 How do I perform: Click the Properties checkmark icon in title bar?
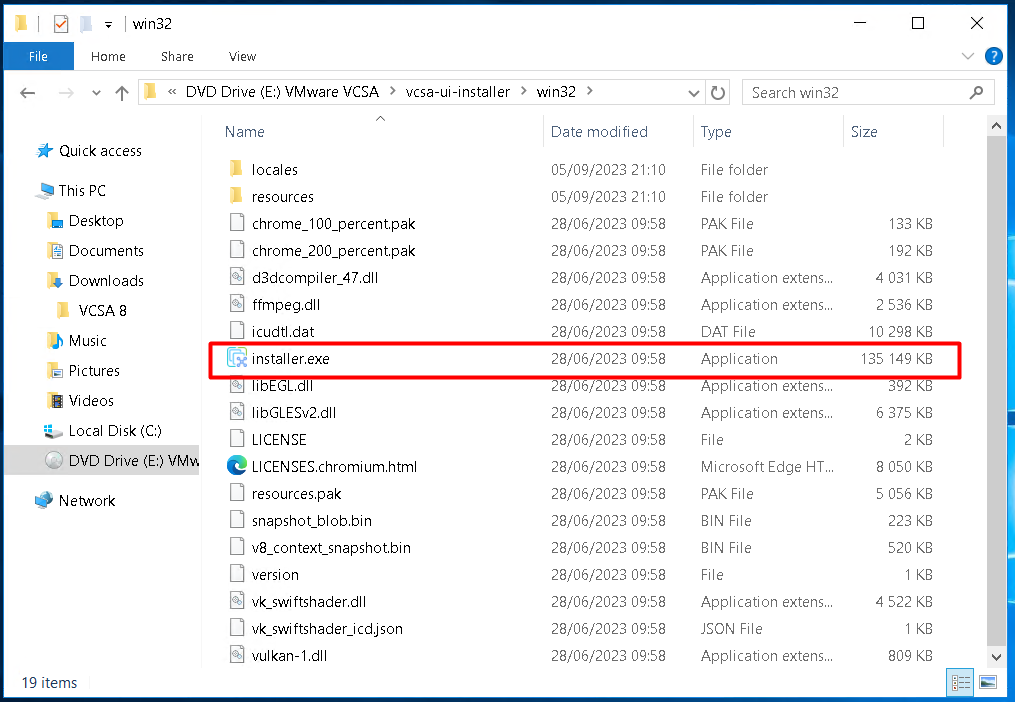point(61,24)
